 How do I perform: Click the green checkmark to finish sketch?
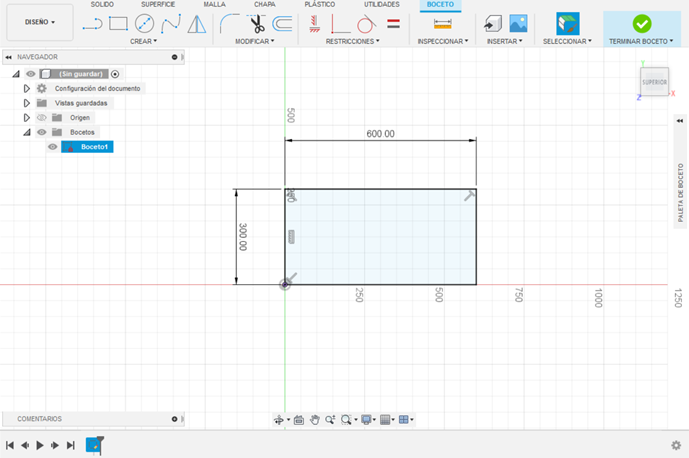(x=642, y=24)
